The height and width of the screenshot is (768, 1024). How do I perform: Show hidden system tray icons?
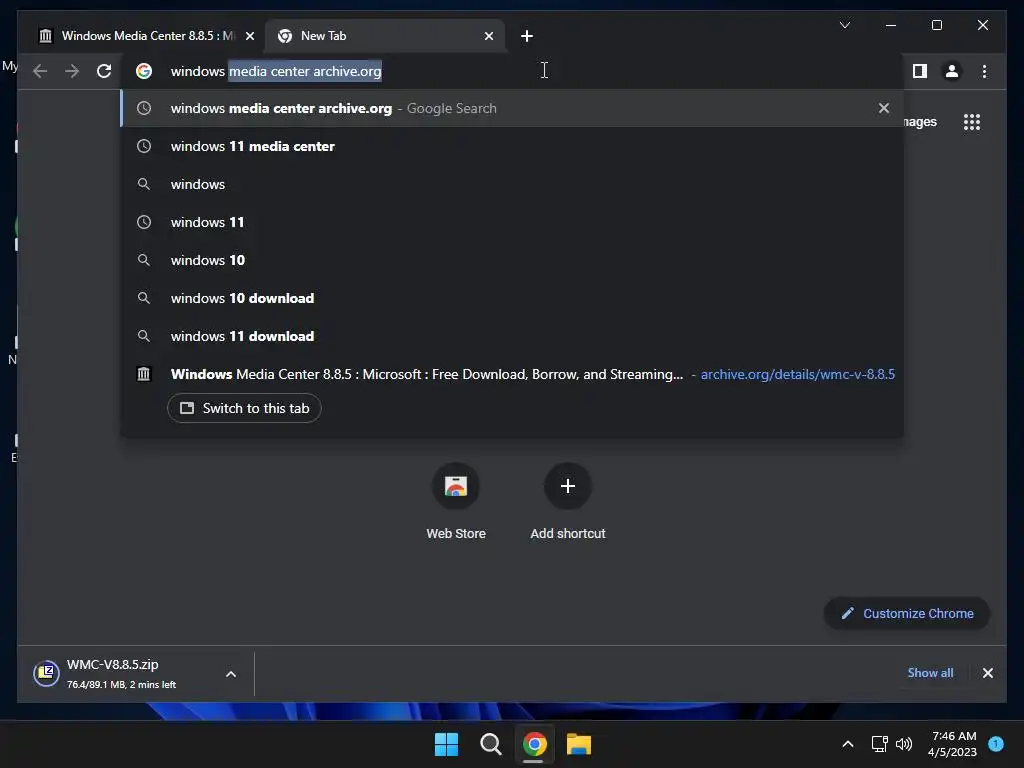848,744
